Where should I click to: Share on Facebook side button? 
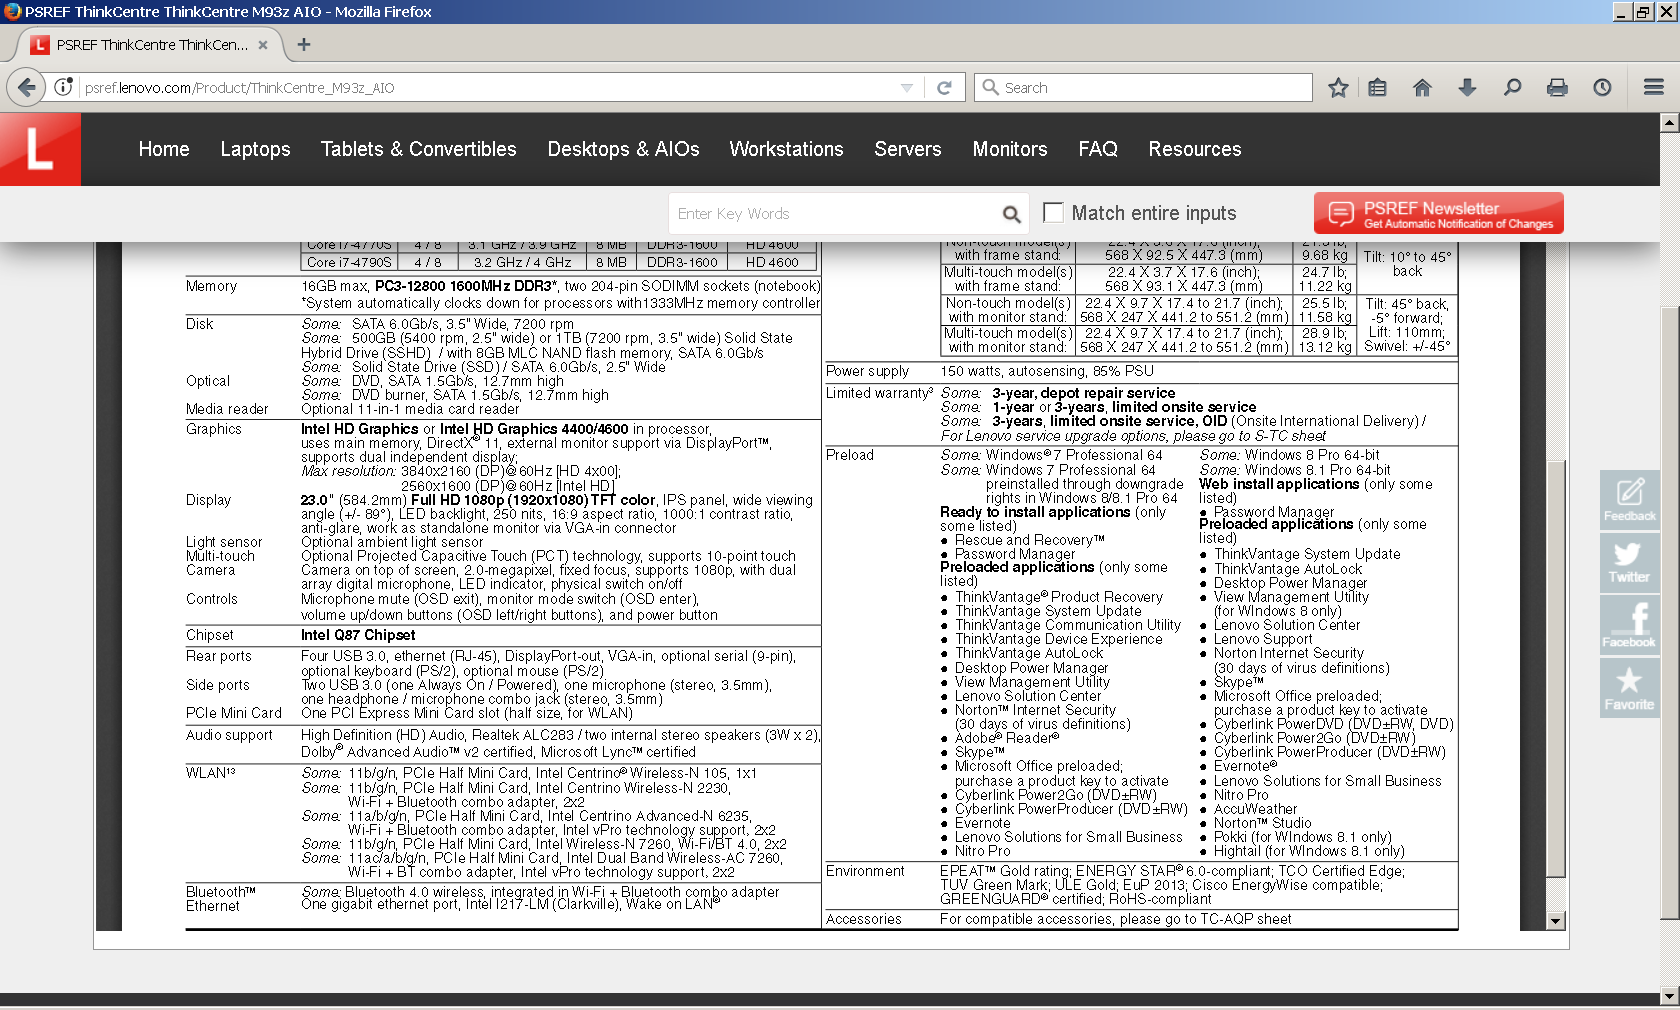coord(1629,625)
